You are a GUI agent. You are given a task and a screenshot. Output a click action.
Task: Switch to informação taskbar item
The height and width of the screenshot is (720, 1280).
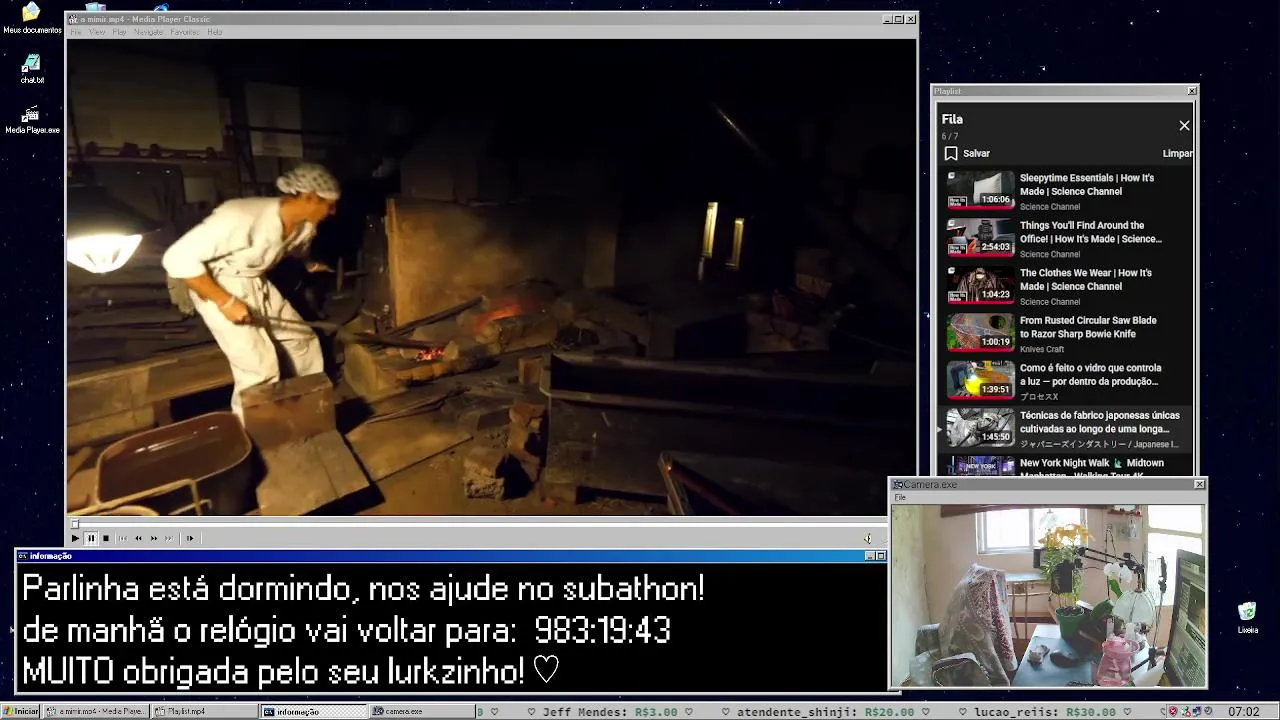pyautogui.click(x=314, y=712)
